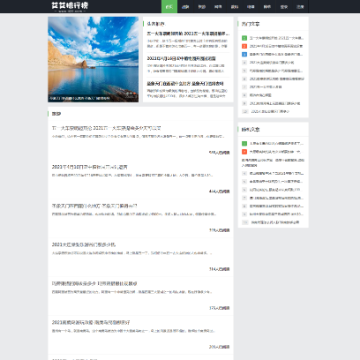Click the large lake and sky banner image
This screenshot has height=360, width=360.
coord(93,59)
